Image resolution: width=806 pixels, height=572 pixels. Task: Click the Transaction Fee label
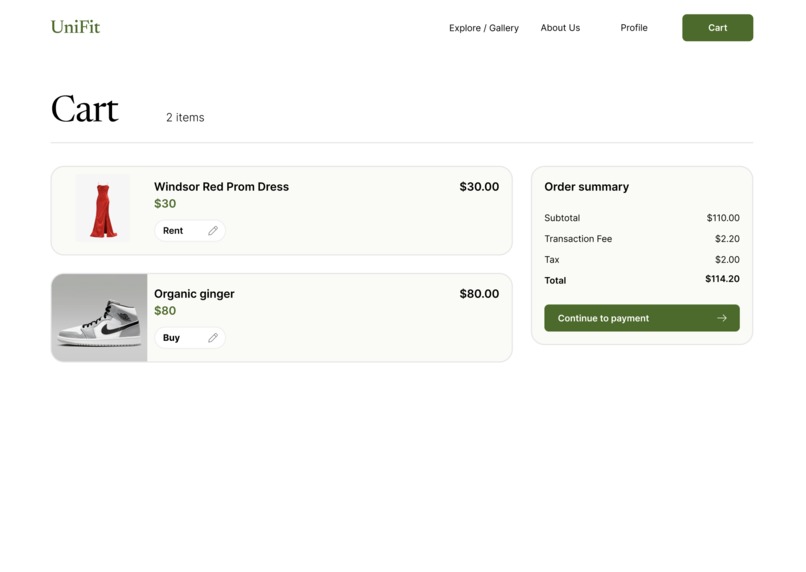[578, 238]
